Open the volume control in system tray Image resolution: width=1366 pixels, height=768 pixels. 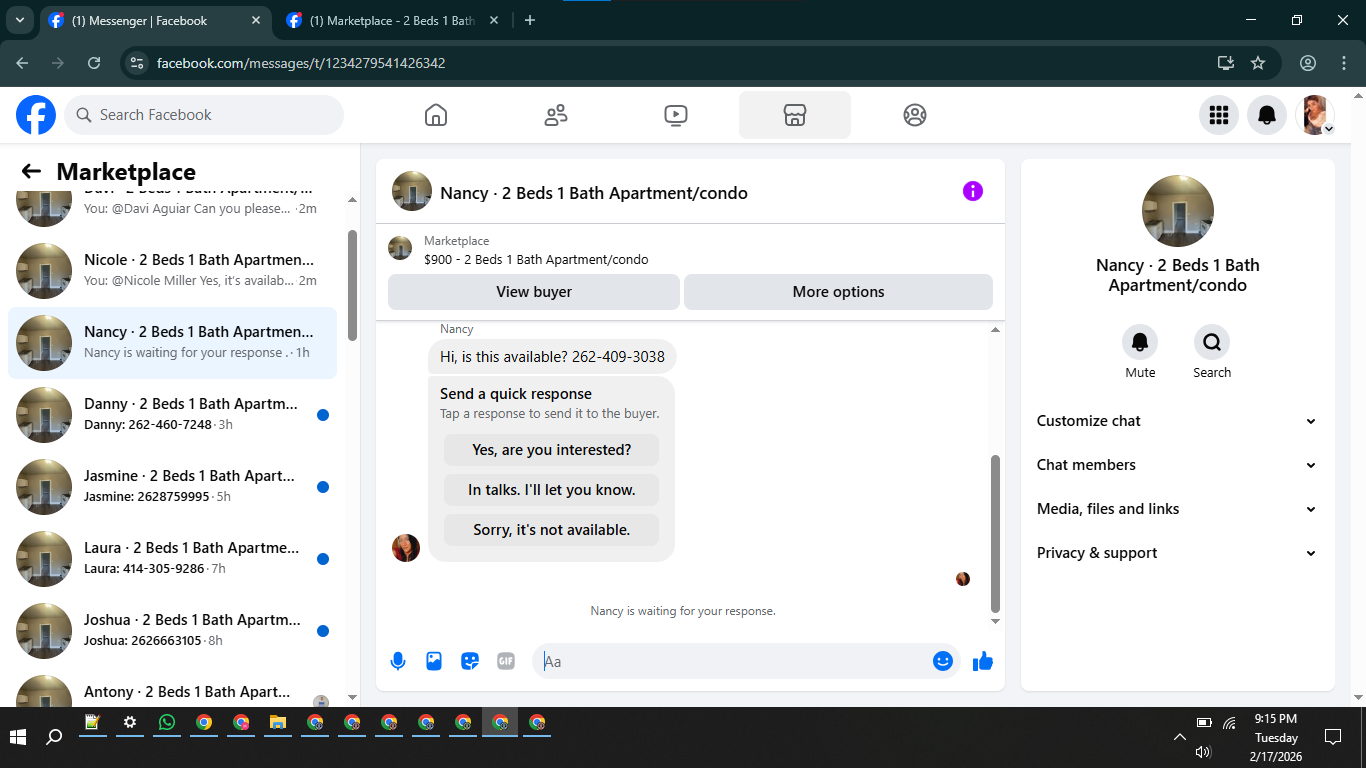1203,752
